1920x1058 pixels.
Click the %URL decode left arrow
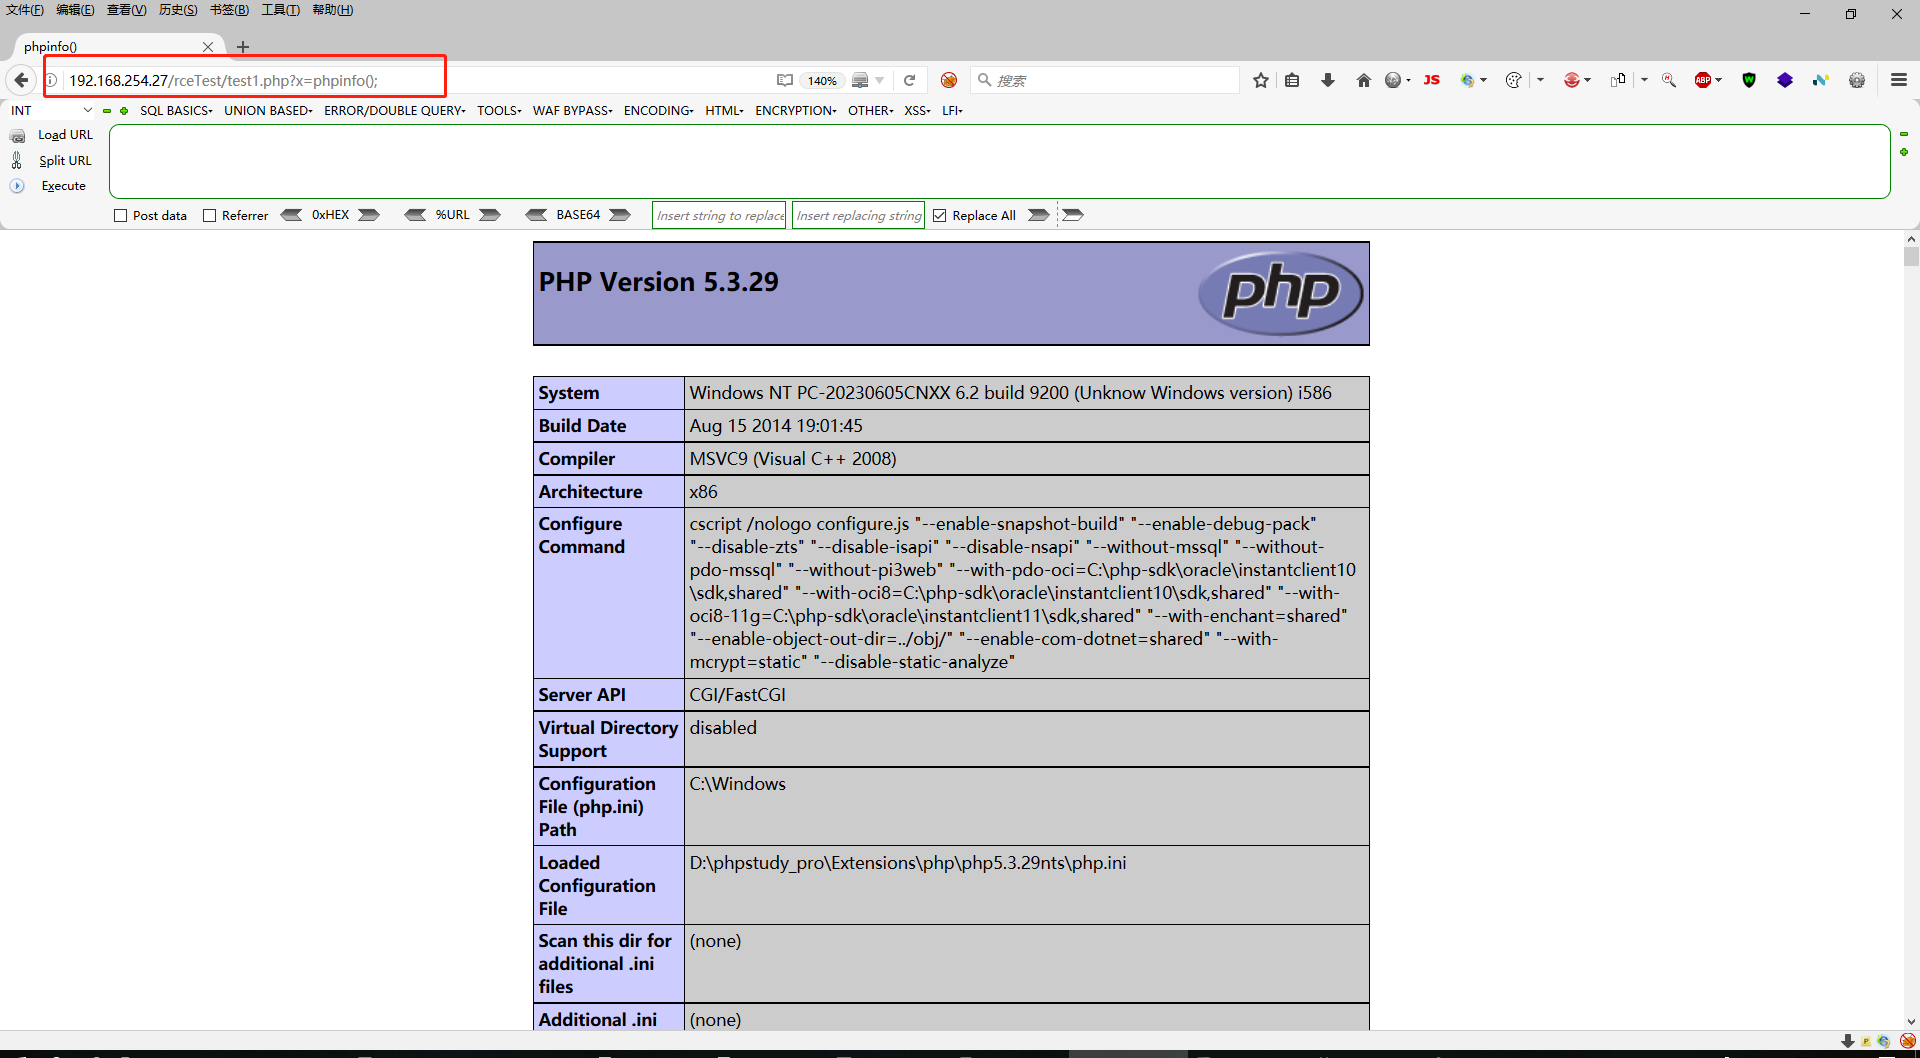point(415,215)
